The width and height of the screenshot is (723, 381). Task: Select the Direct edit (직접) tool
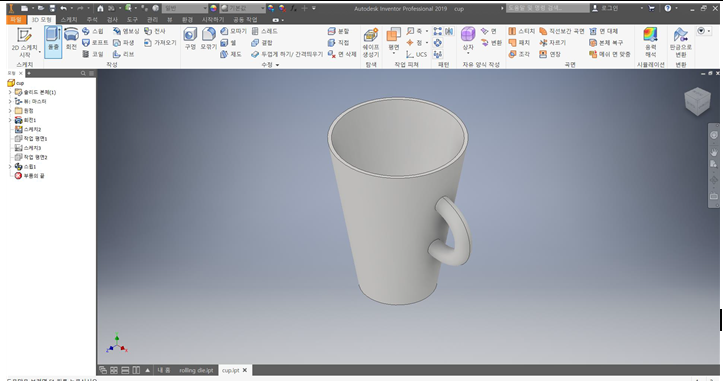[338, 42]
